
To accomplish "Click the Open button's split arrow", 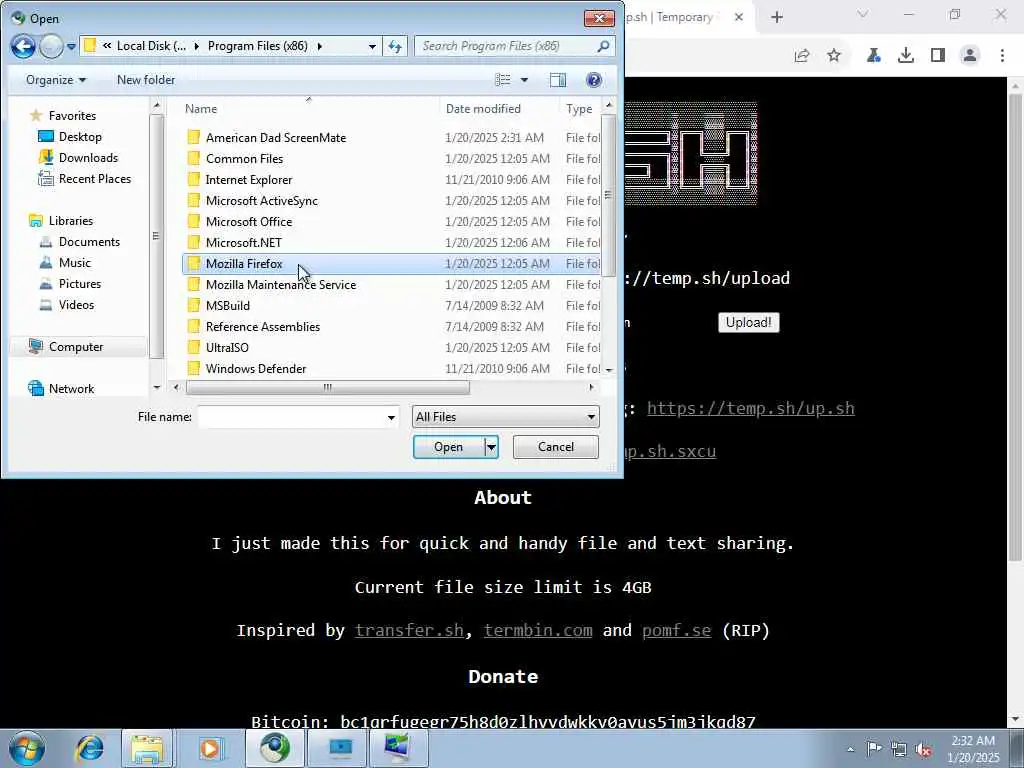I will pos(491,447).
